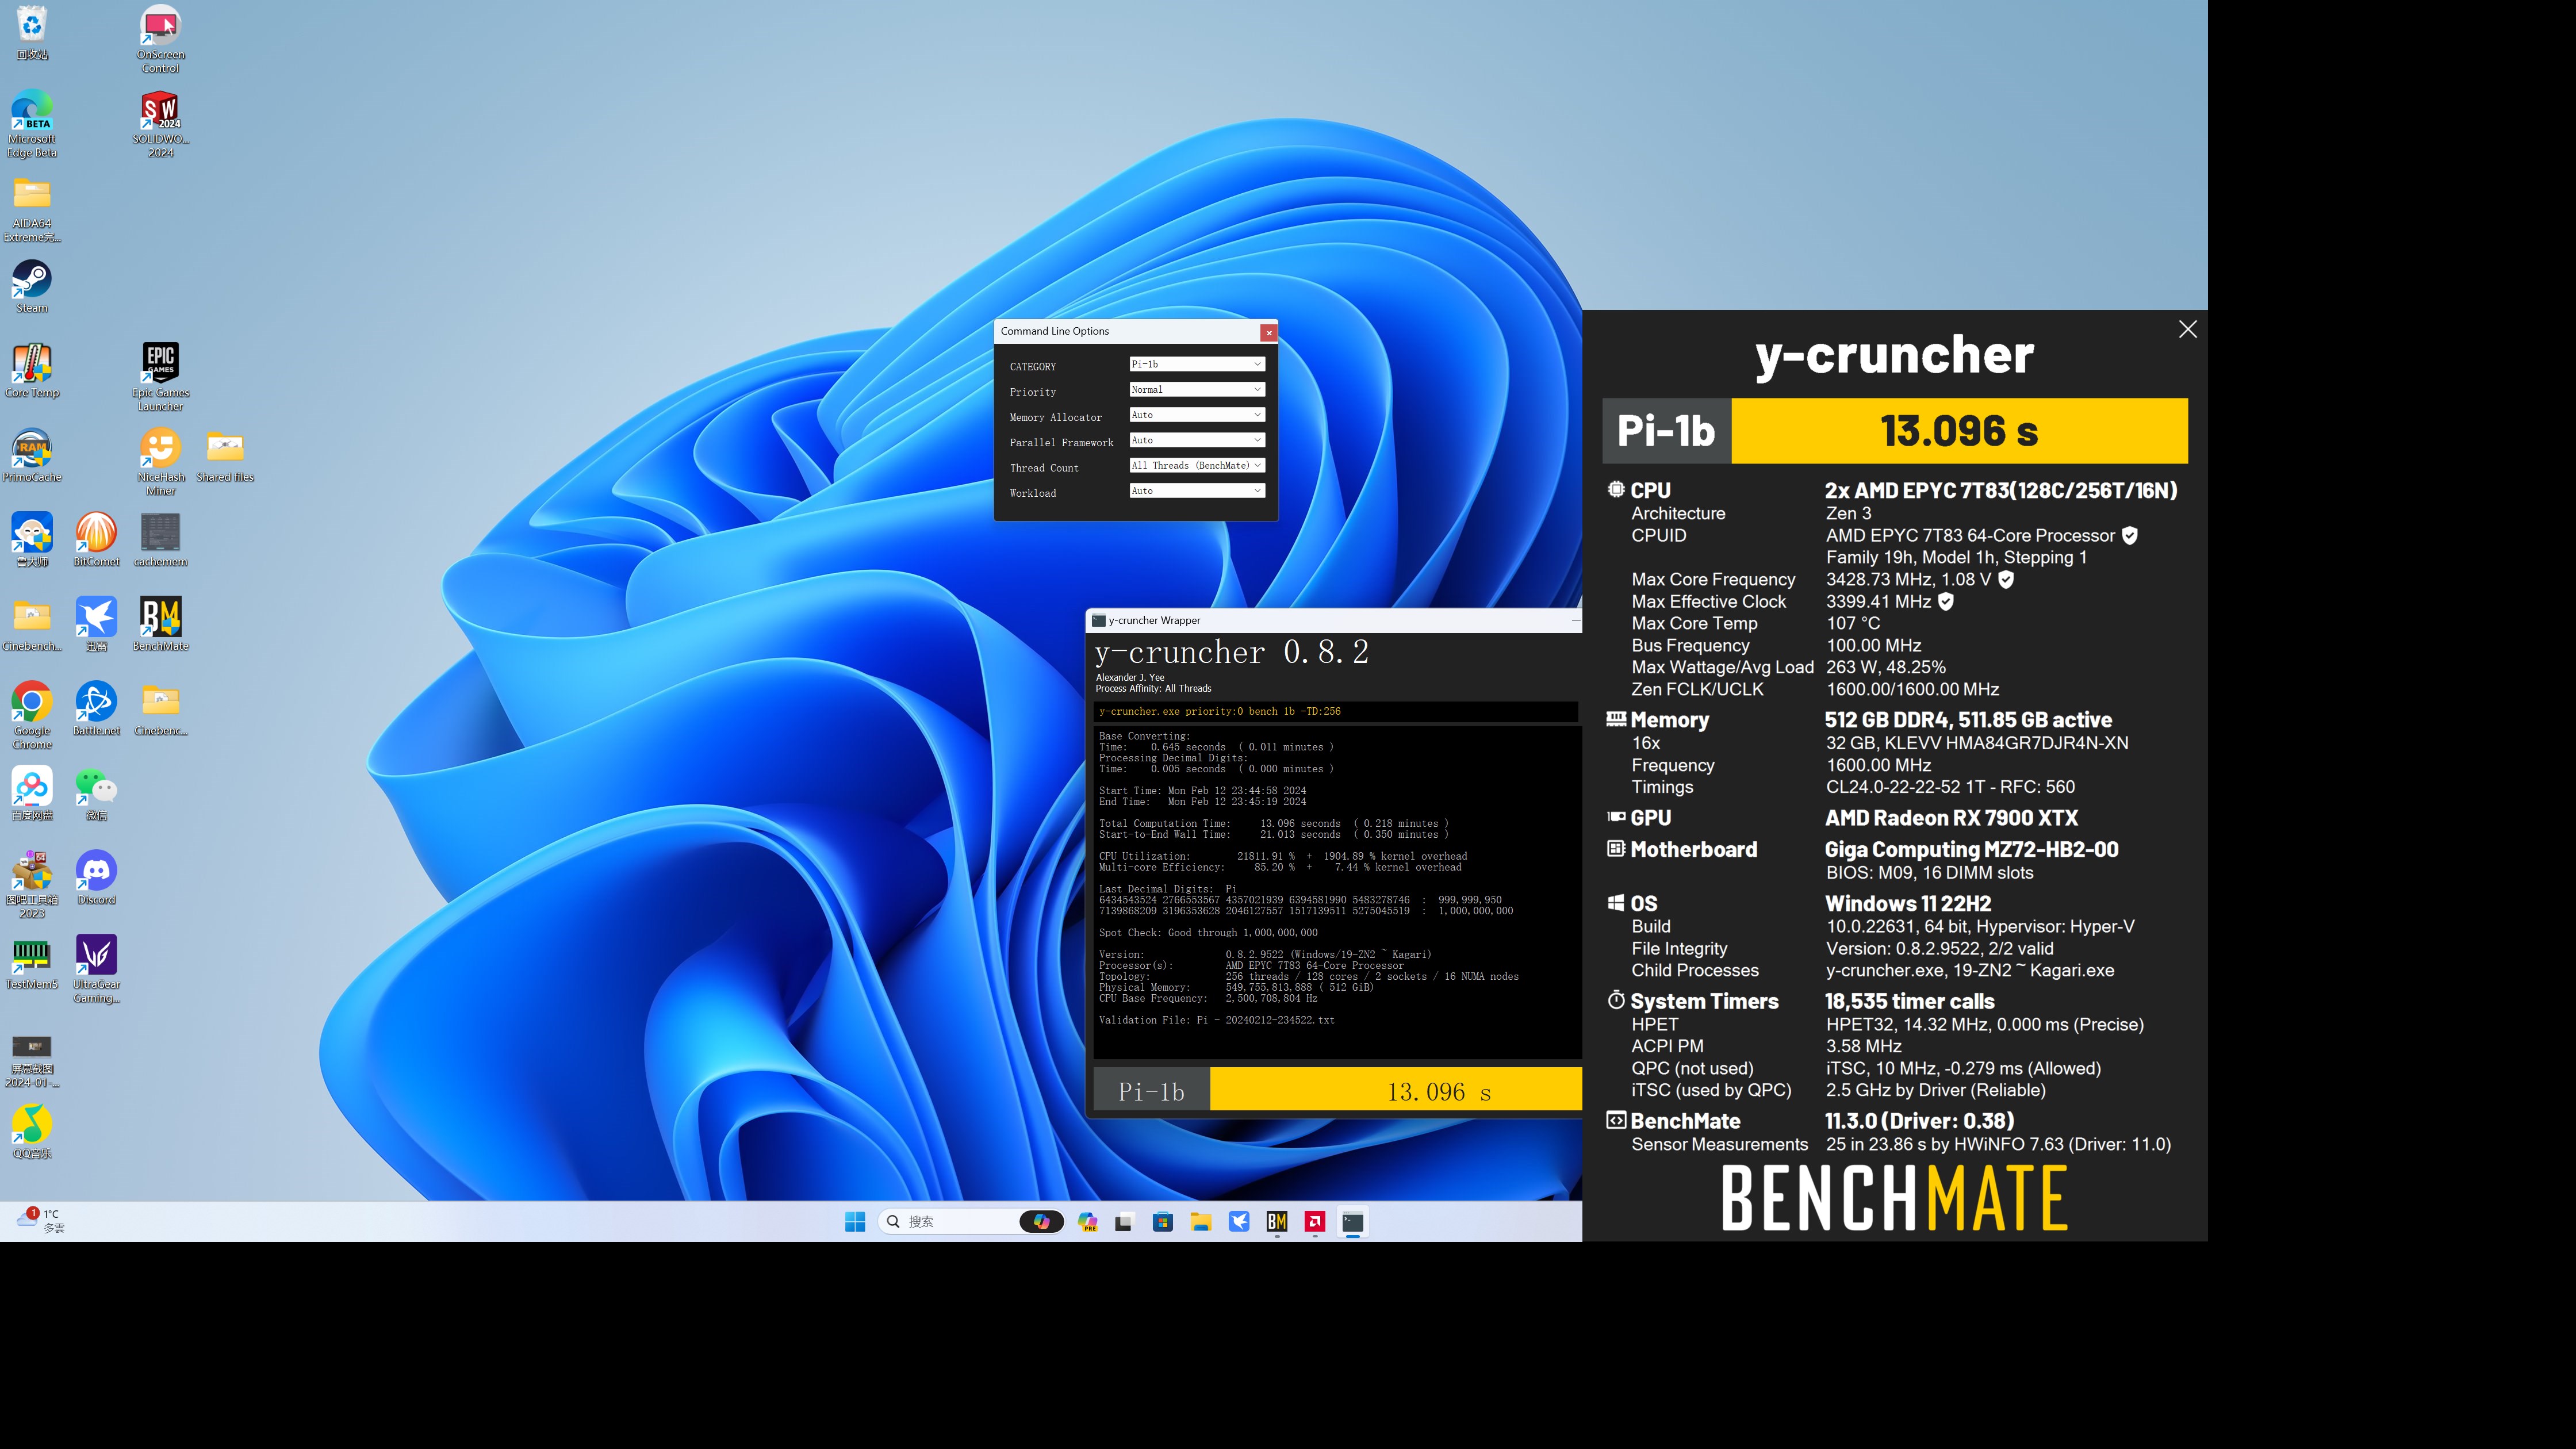Open the CATEGORY dropdown showing Pi-1b
The width and height of the screenshot is (2576, 1449).
coord(1196,364)
